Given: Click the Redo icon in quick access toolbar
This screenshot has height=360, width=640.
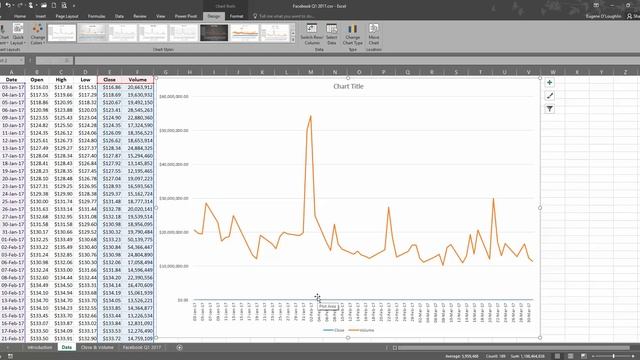Looking at the screenshot, I should (x=20, y=5).
